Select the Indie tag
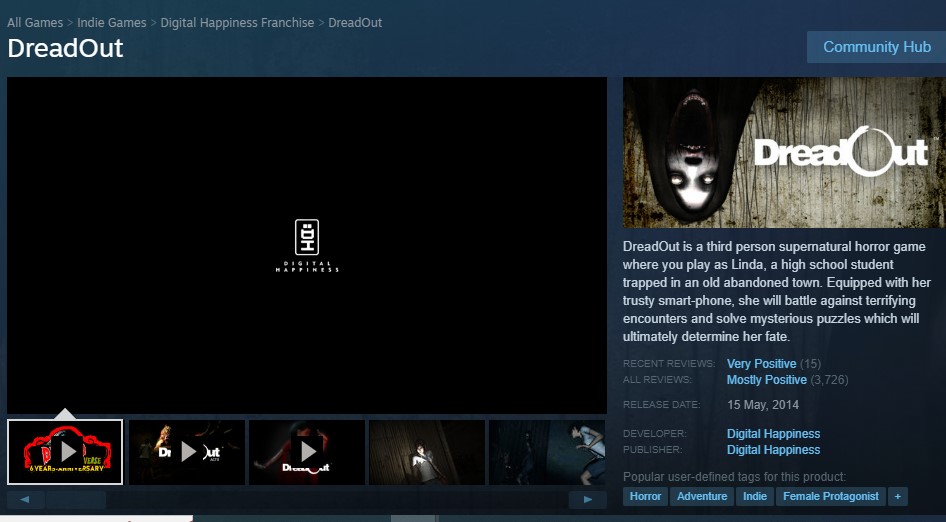 (755, 496)
